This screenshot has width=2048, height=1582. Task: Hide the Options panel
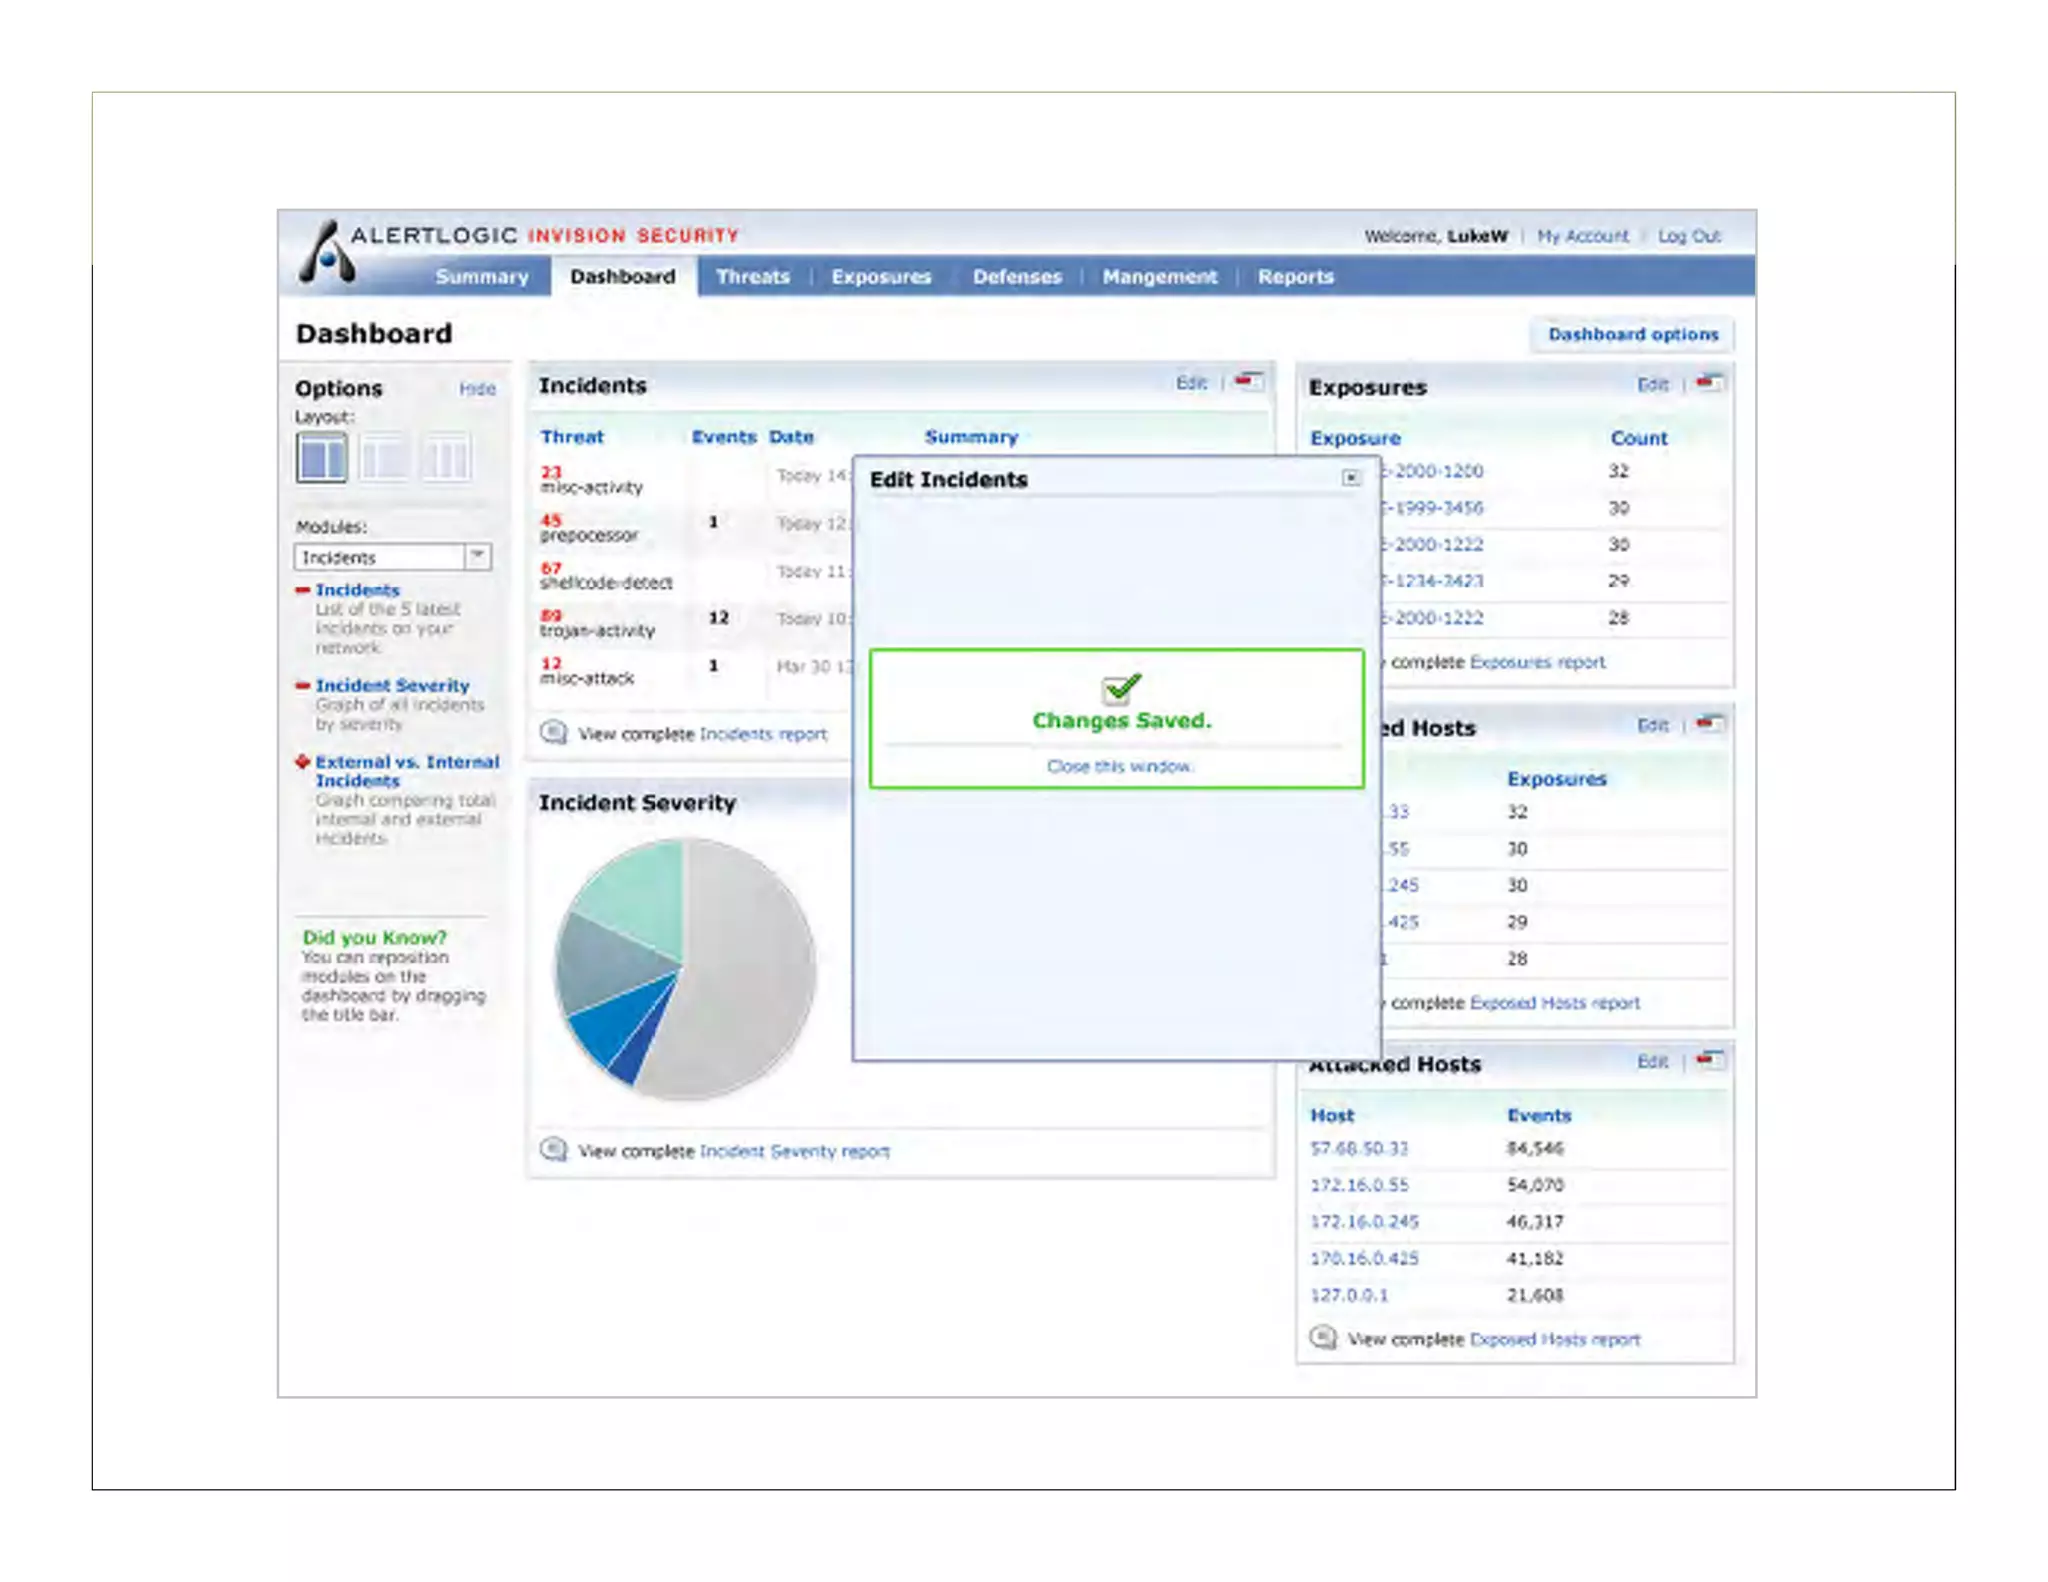pos(477,388)
